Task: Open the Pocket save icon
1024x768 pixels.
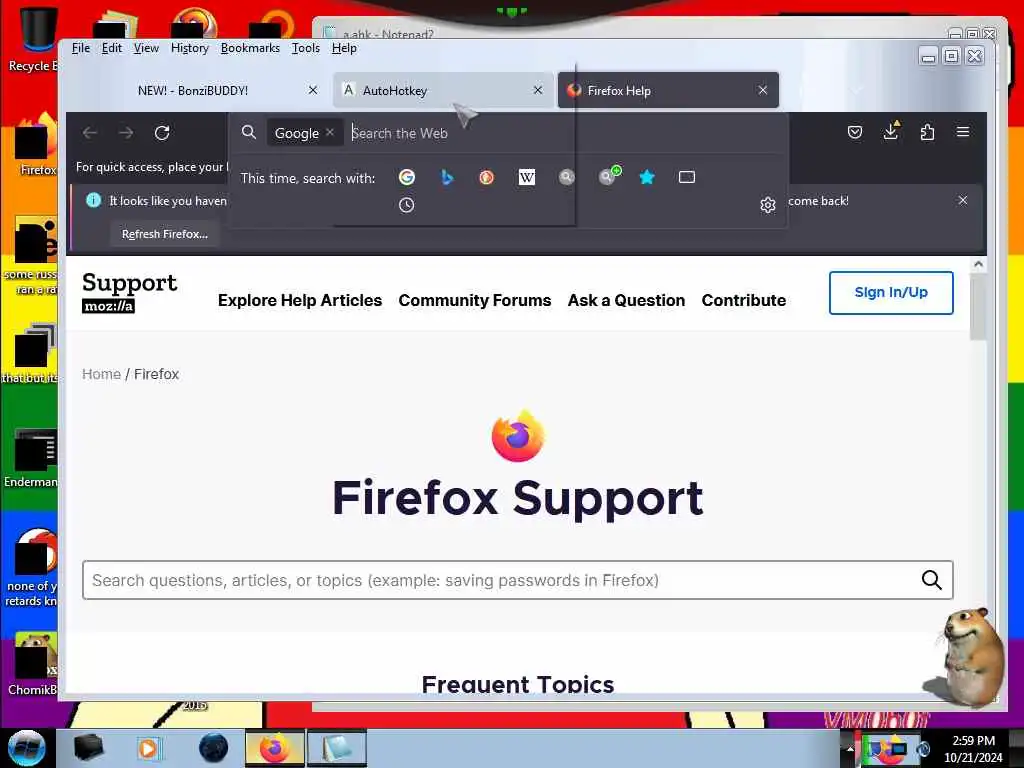Action: coord(855,132)
